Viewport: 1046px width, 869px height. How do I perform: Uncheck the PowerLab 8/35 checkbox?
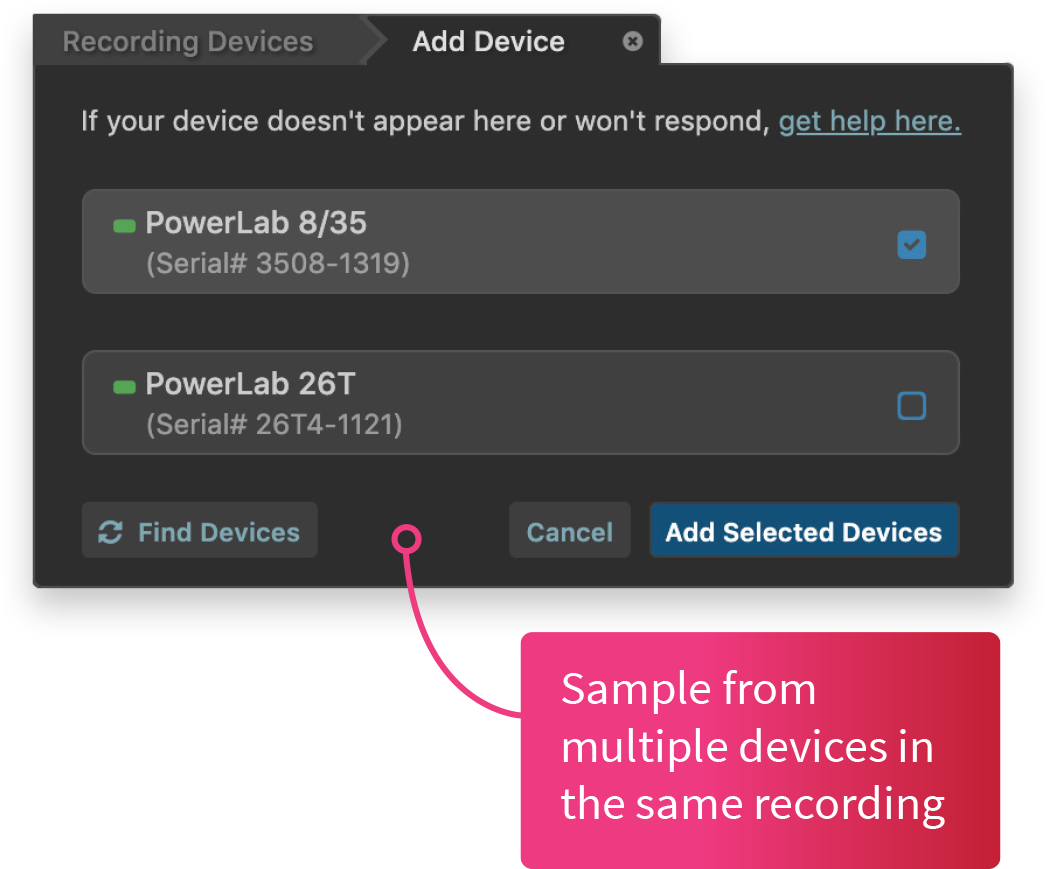pos(911,244)
